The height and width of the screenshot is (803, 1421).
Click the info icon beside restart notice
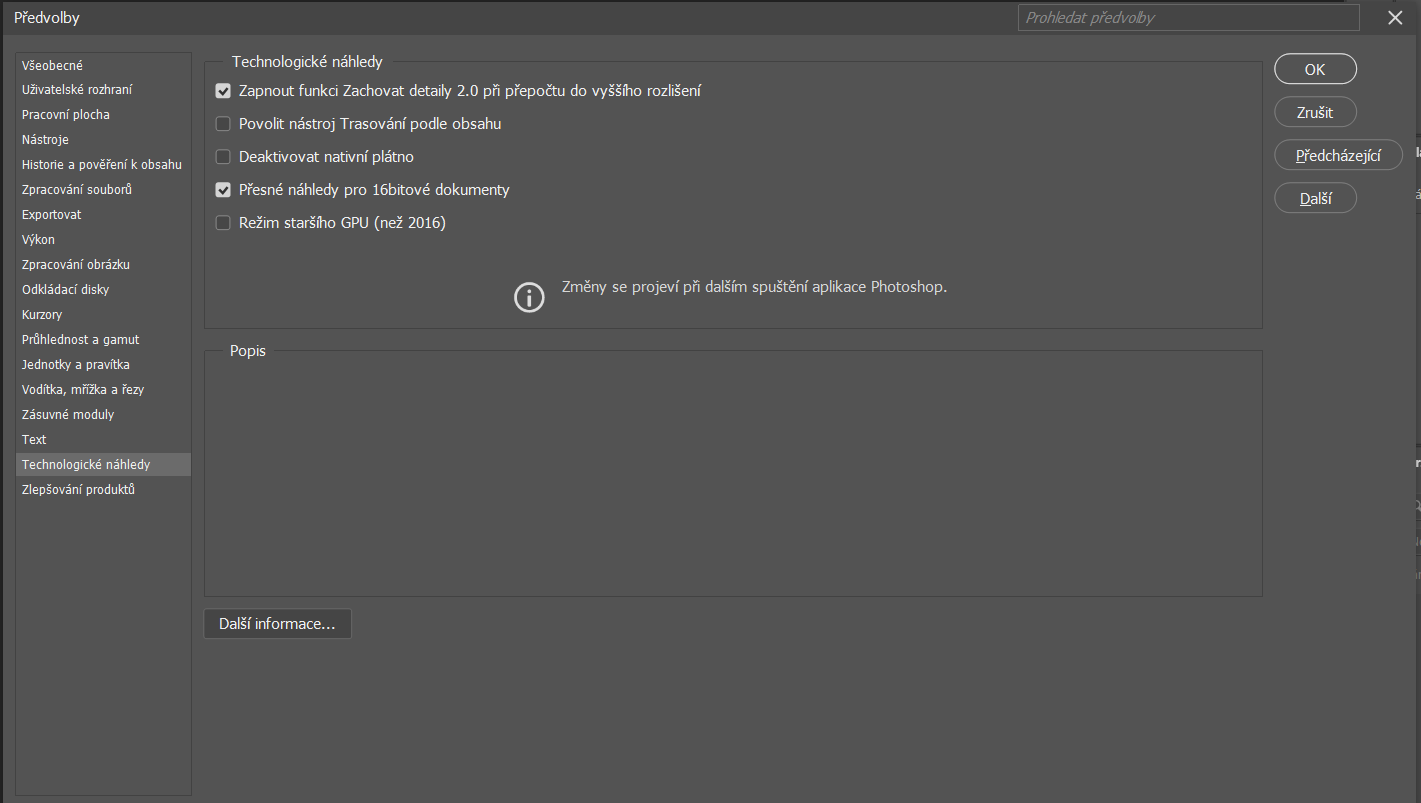(529, 297)
